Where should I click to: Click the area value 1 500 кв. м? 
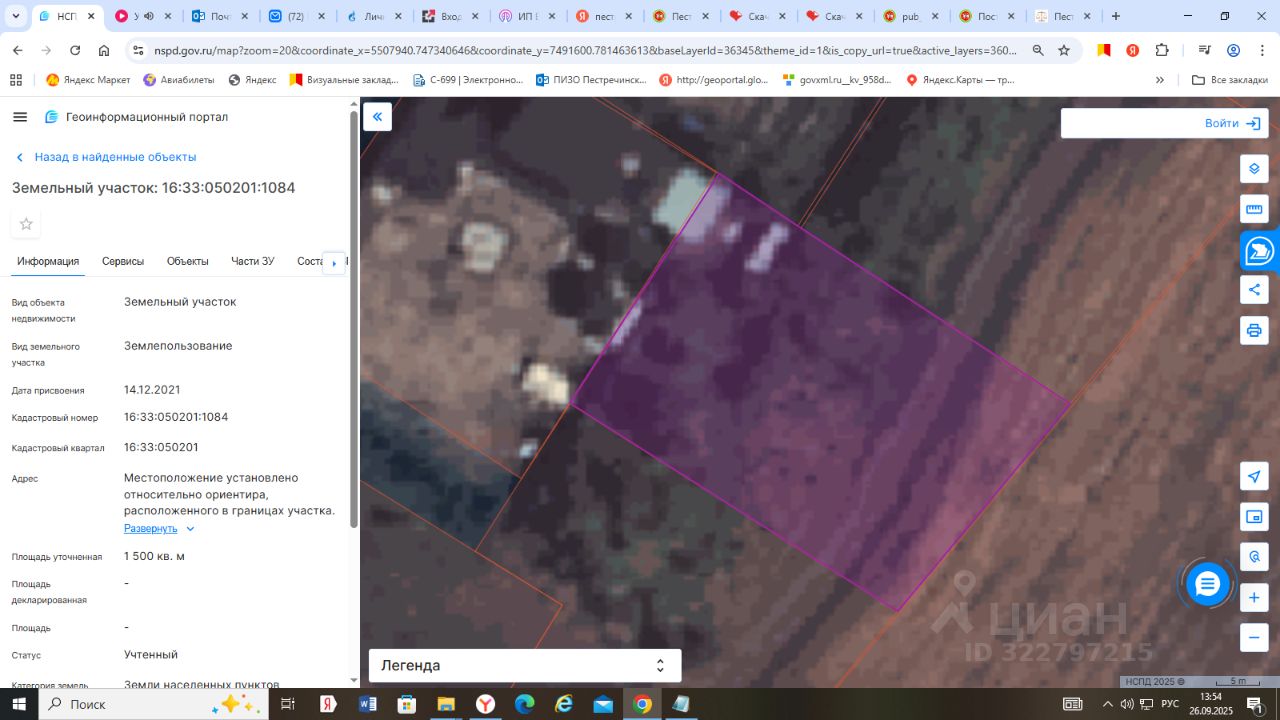154,556
